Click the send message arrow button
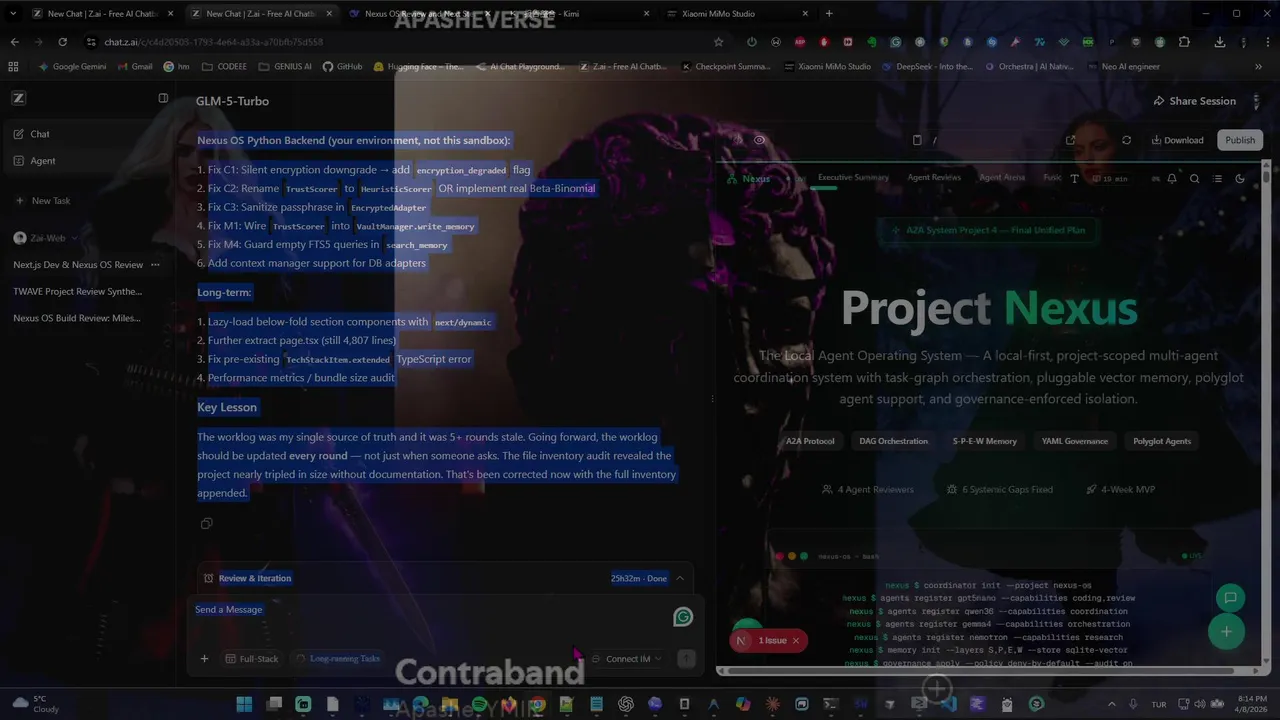Image resolution: width=1280 pixels, height=720 pixels. 686,659
